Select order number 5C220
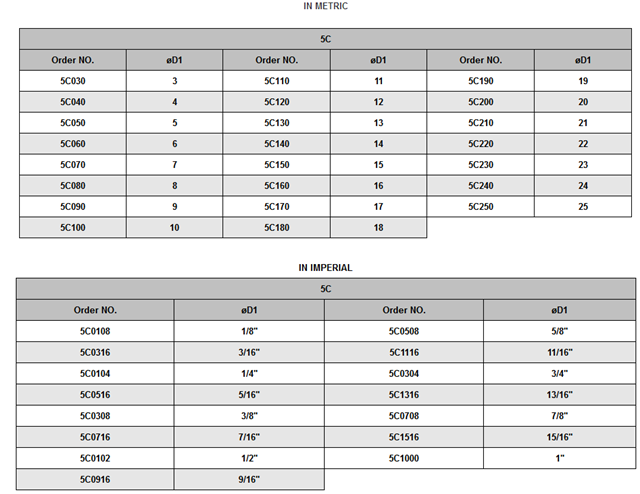 481,144
